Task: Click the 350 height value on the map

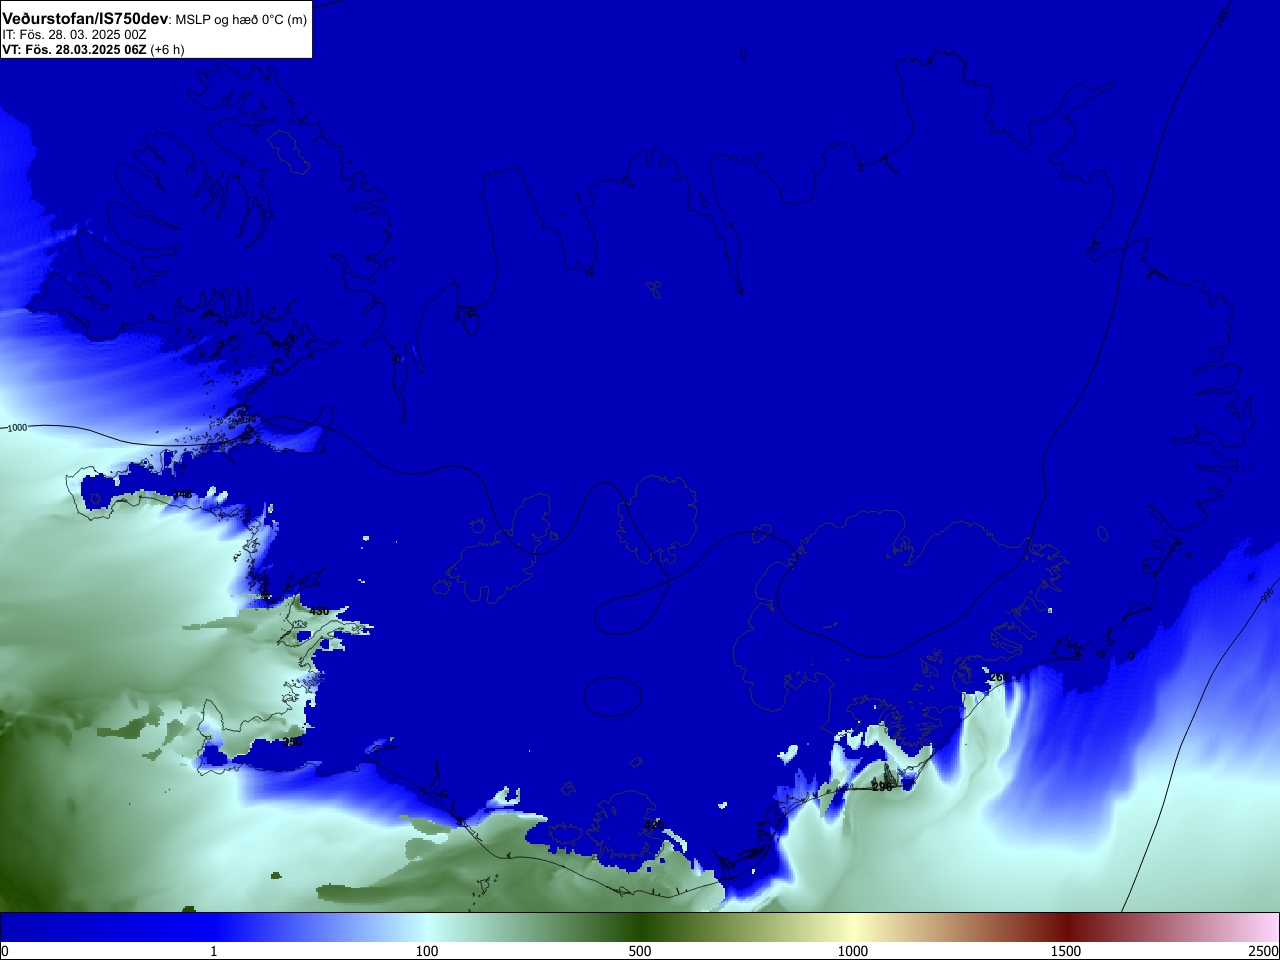Action: [x=292, y=742]
